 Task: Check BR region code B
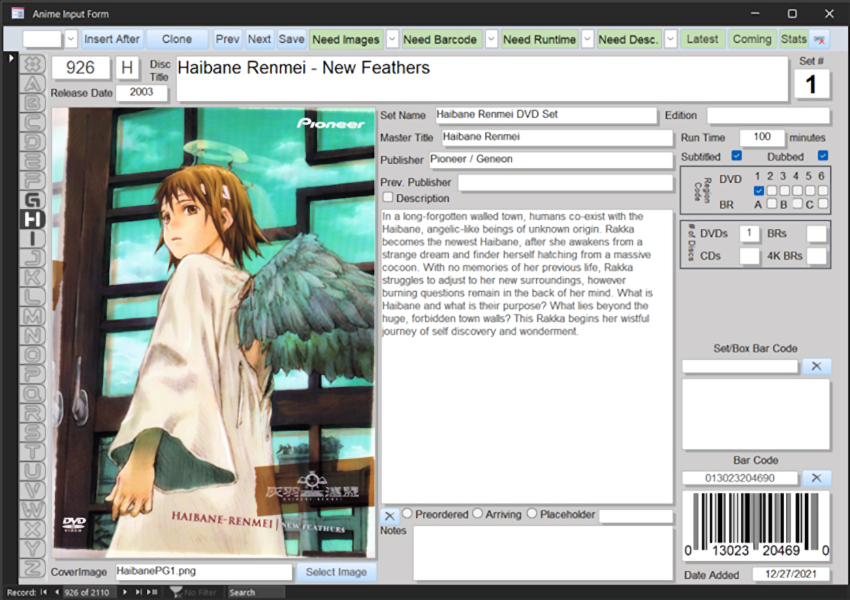[x=797, y=204]
